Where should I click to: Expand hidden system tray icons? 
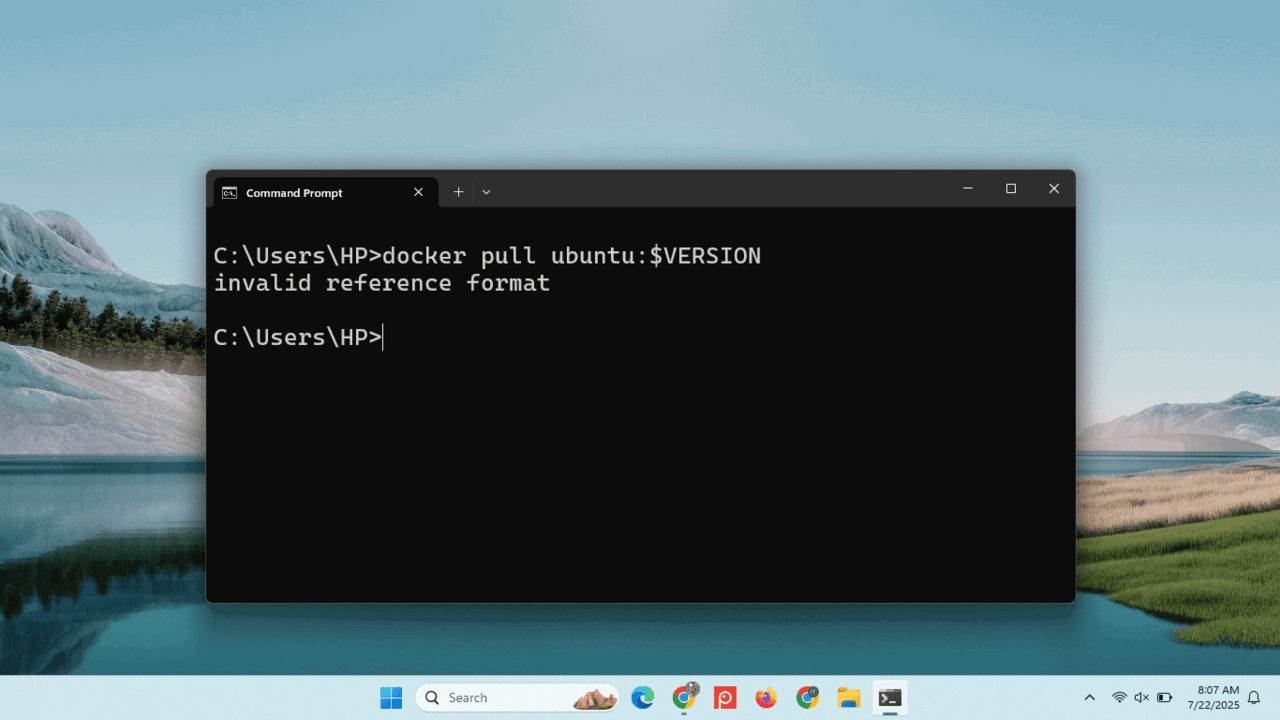coord(1089,697)
